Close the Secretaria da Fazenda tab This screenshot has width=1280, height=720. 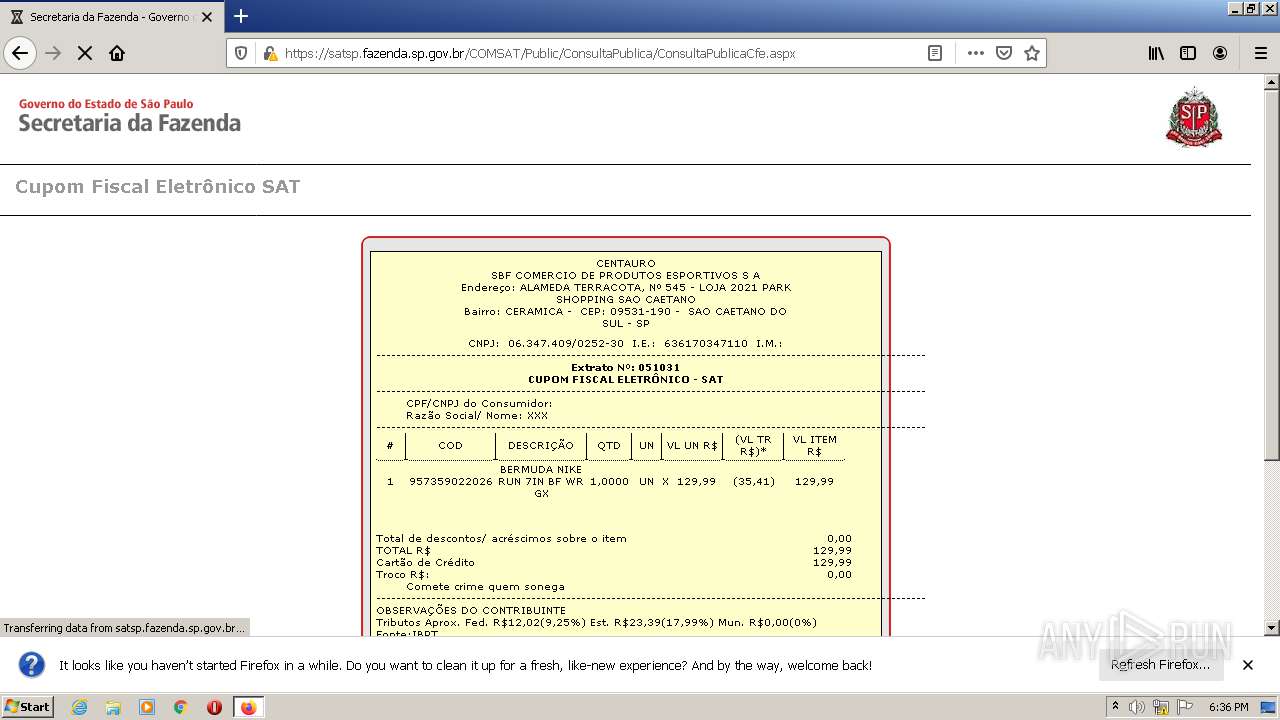[207, 17]
